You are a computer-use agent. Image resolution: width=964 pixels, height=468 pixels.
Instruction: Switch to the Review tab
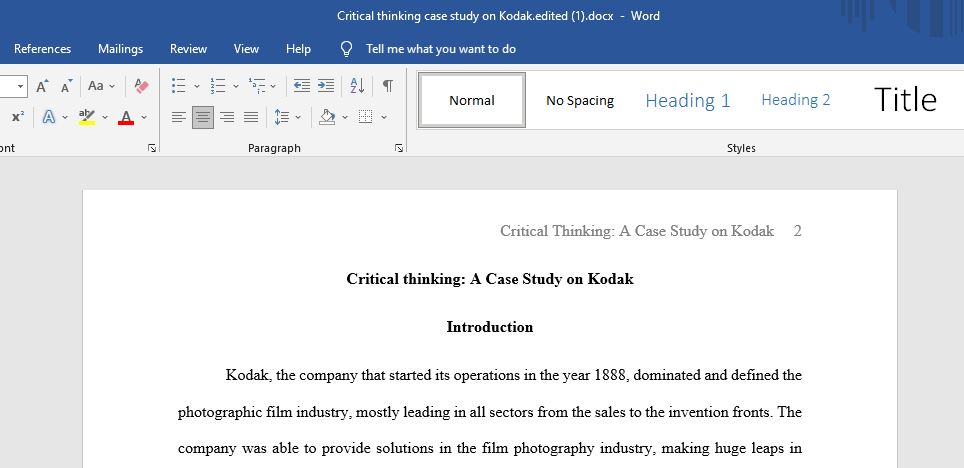pyautogui.click(x=188, y=49)
